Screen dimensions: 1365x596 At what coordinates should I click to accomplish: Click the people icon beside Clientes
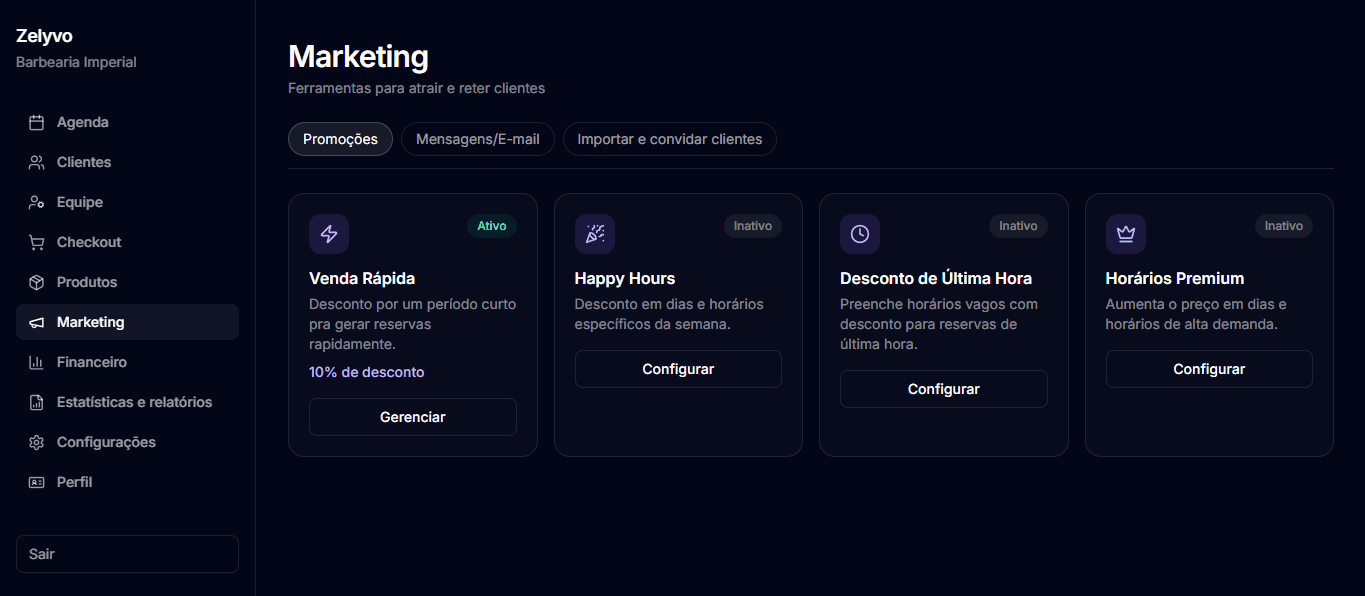click(x=37, y=162)
